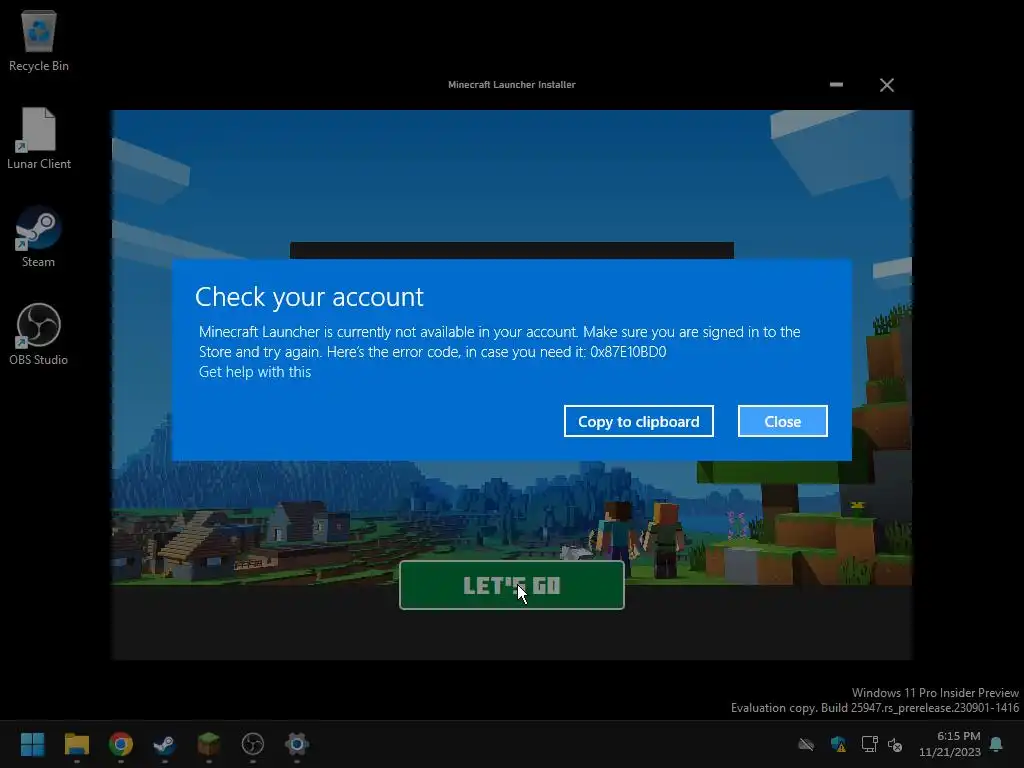Select the Lunar Client desktop shortcut

tap(39, 138)
